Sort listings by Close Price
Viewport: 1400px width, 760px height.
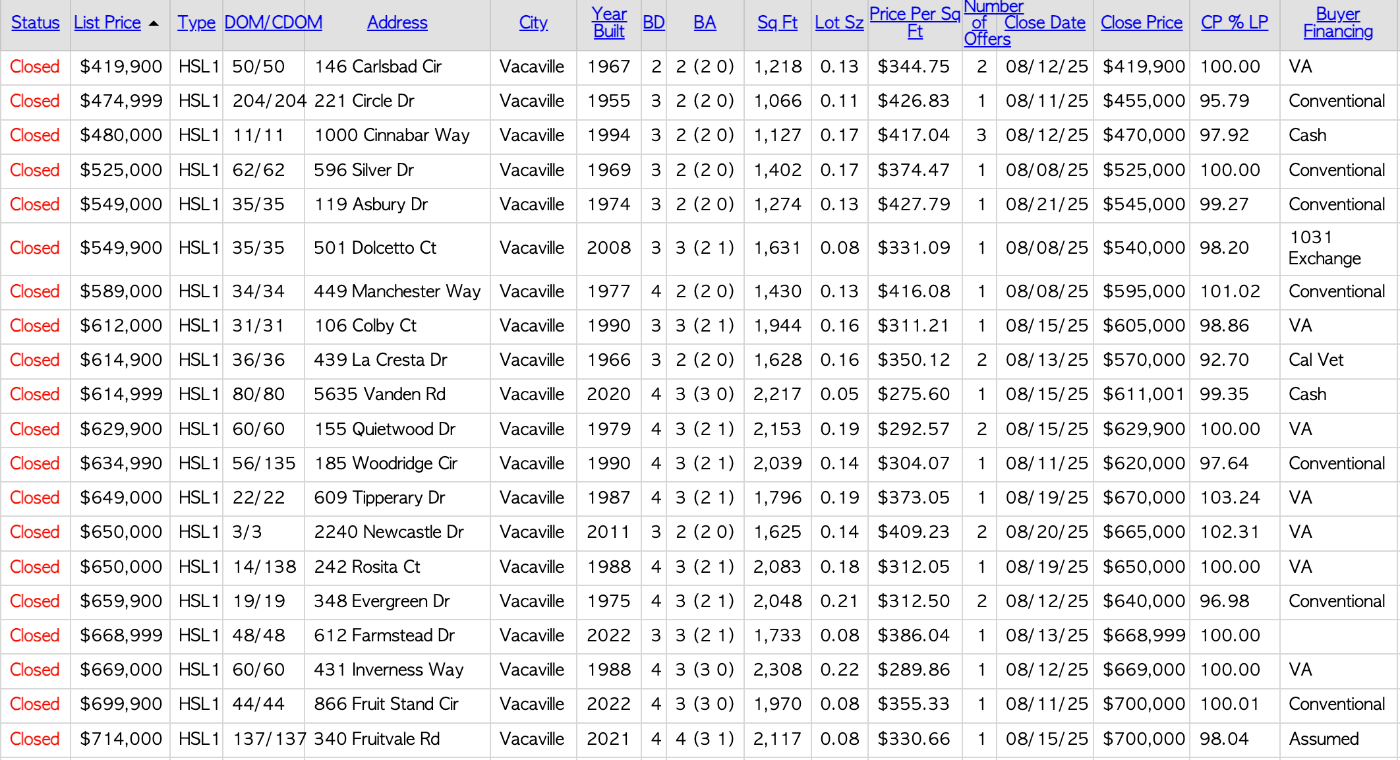tap(1141, 22)
